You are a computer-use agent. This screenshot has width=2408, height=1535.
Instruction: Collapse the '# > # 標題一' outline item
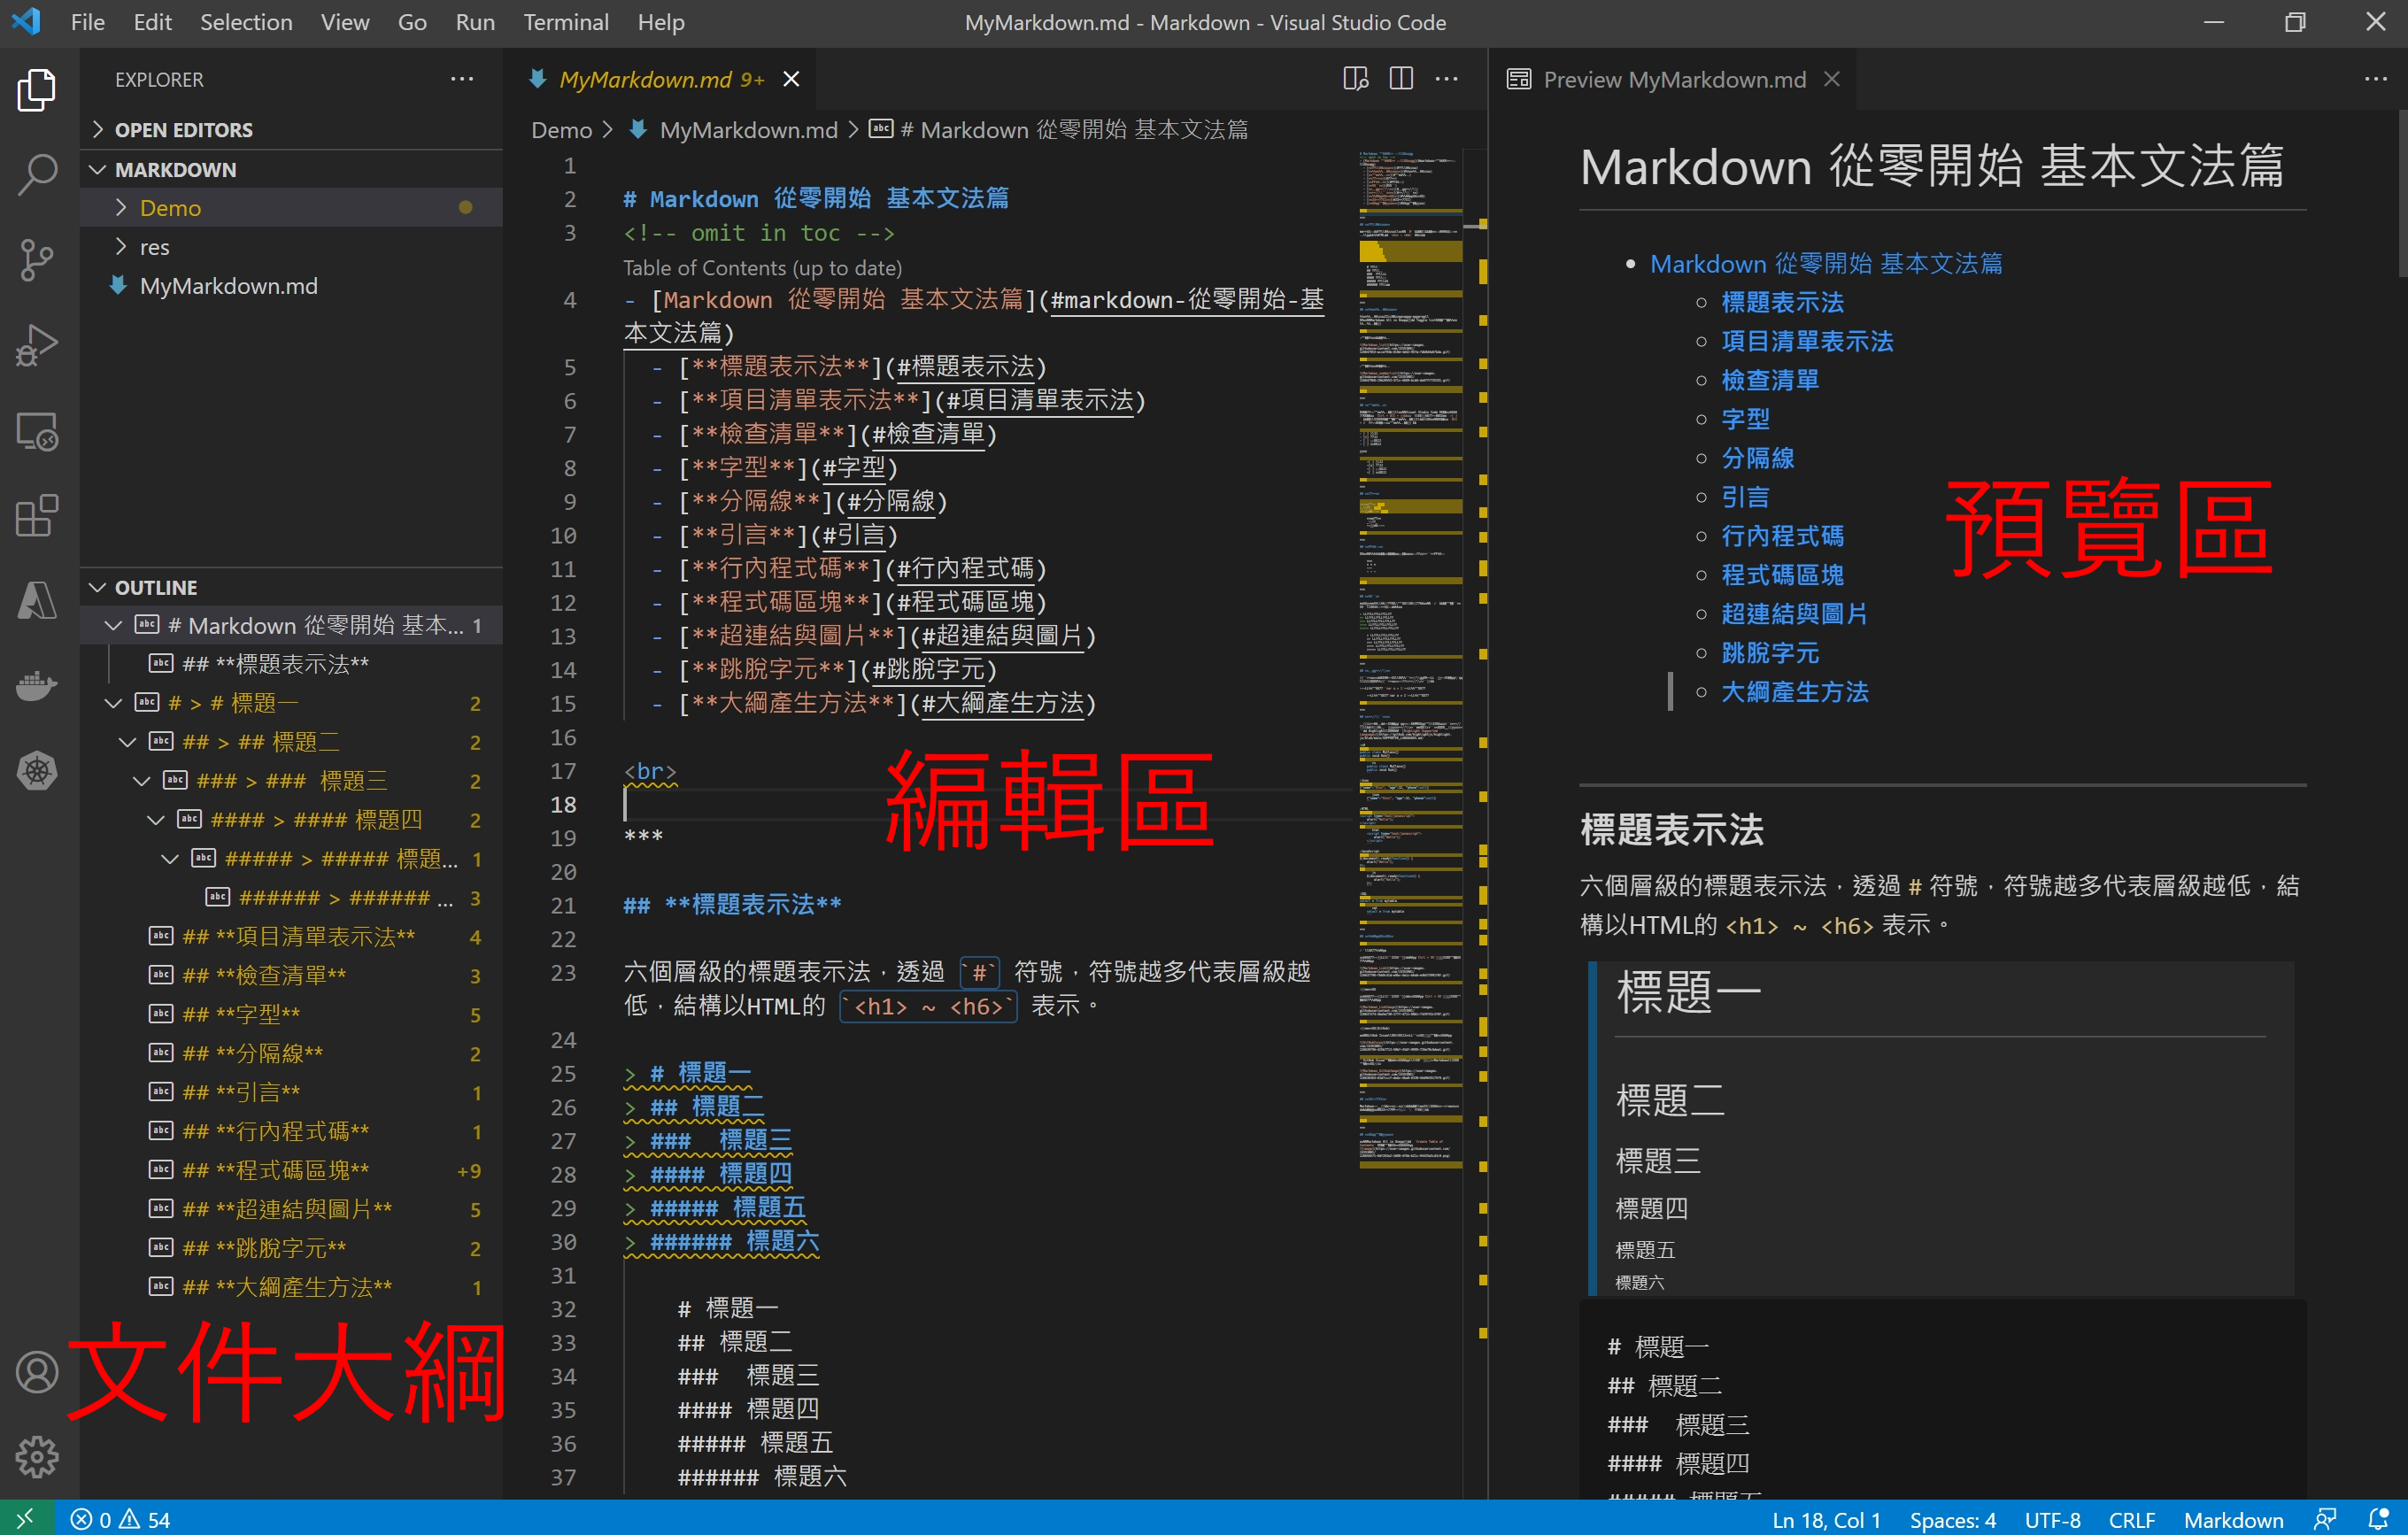(x=113, y=703)
